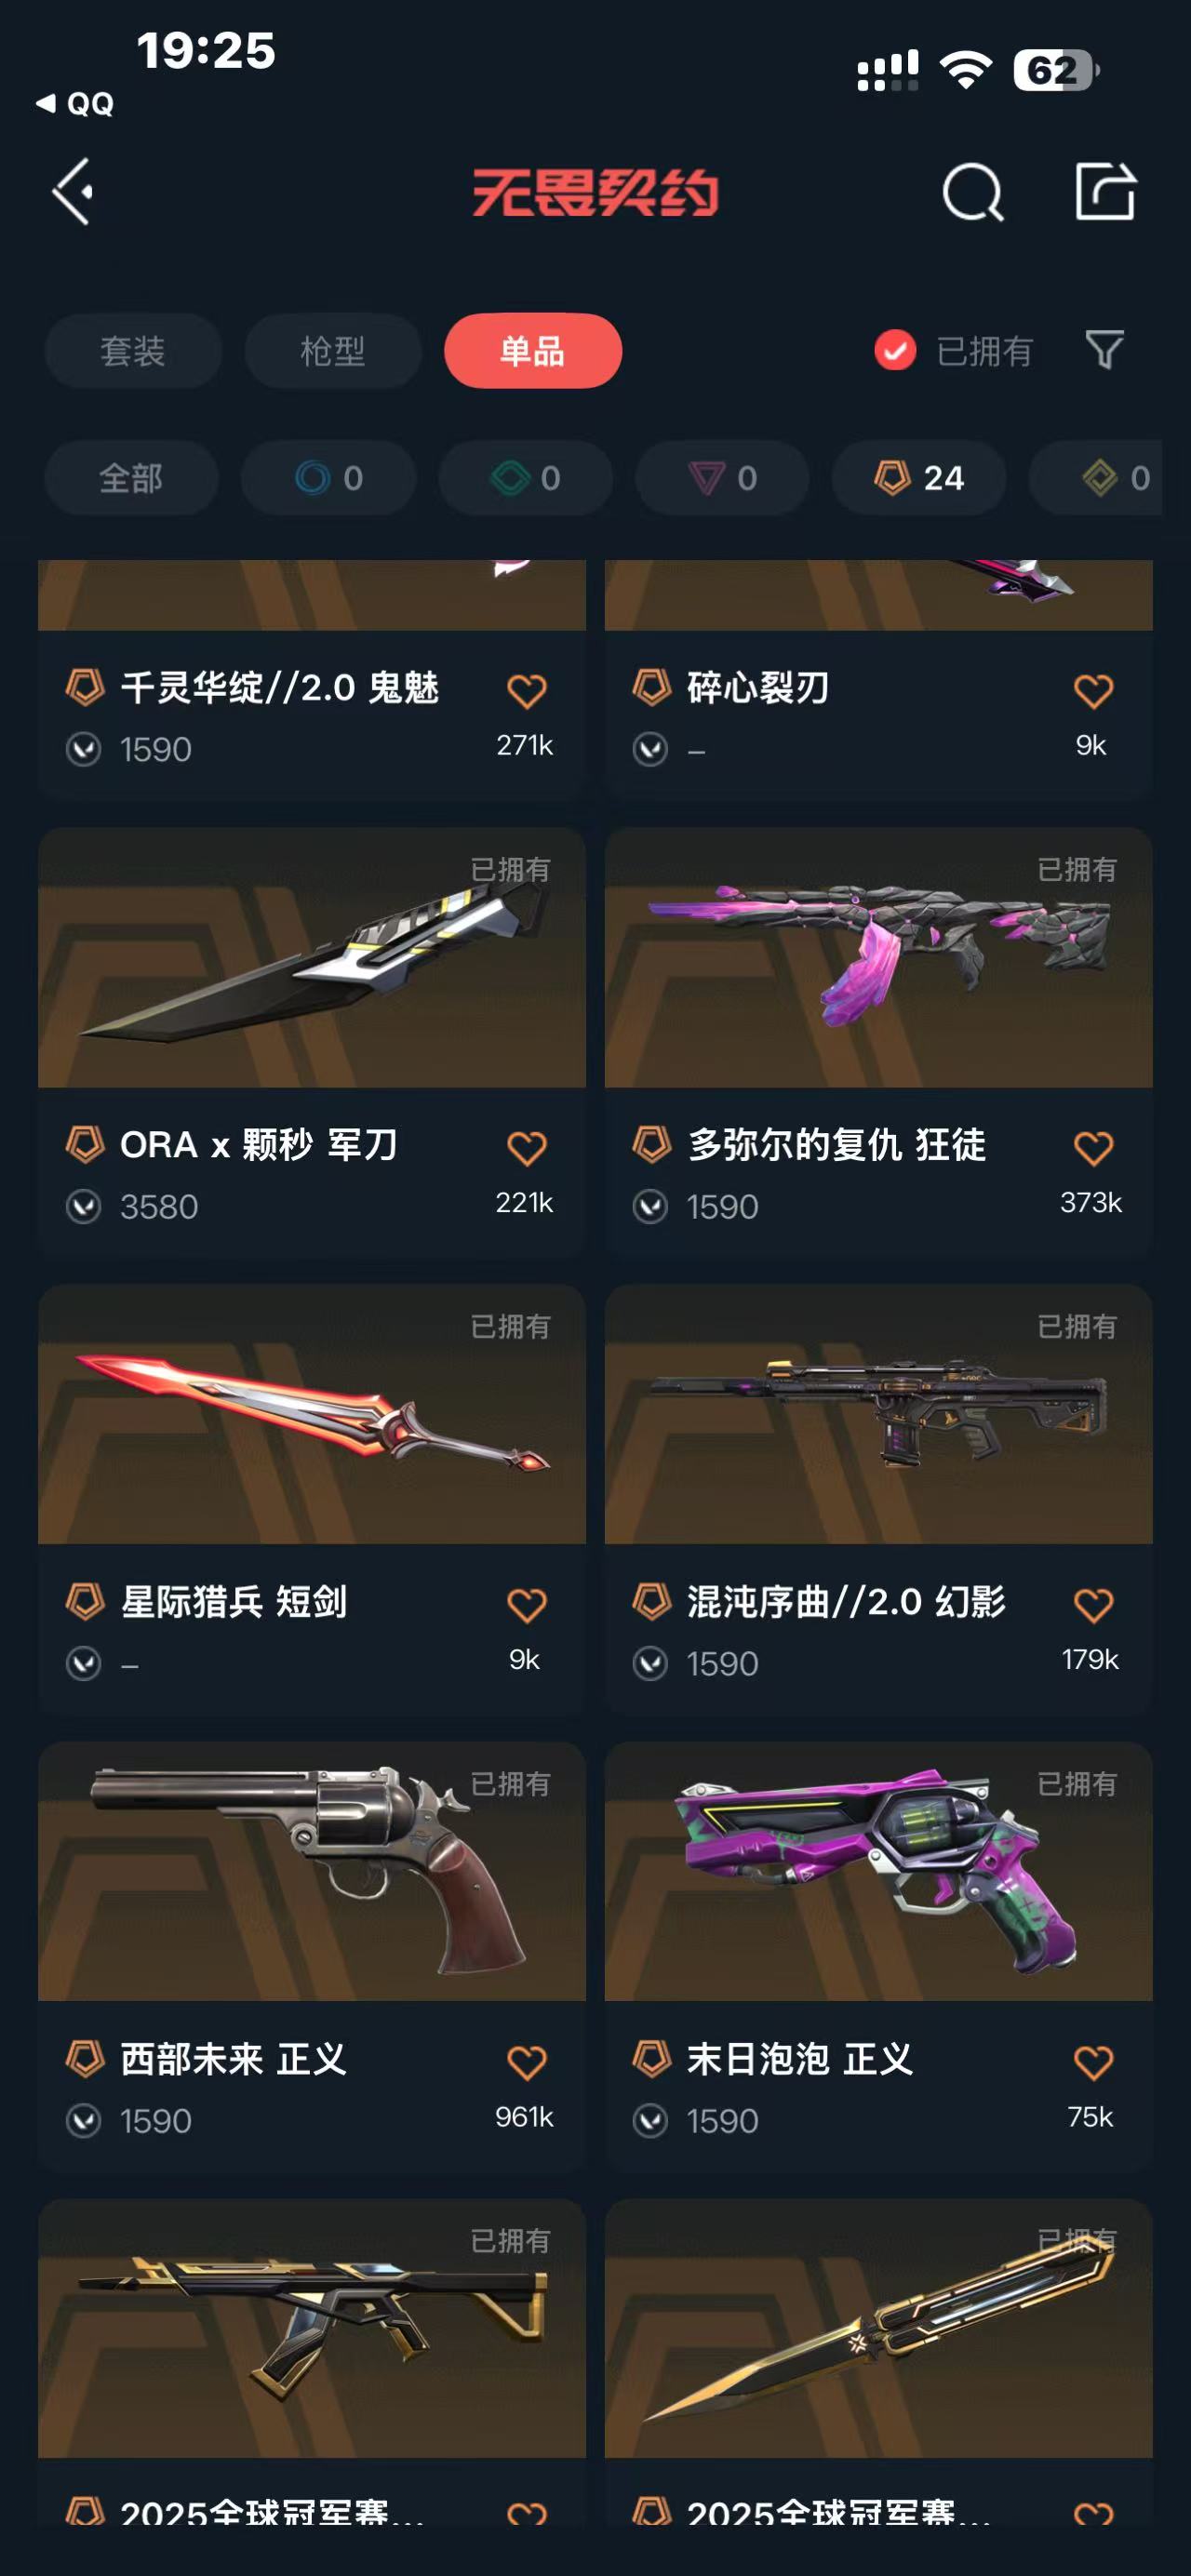Open 星际猎兵 短剑 skin thumbnail
The width and height of the screenshot is (1191, 2576).
(312, 1414)
